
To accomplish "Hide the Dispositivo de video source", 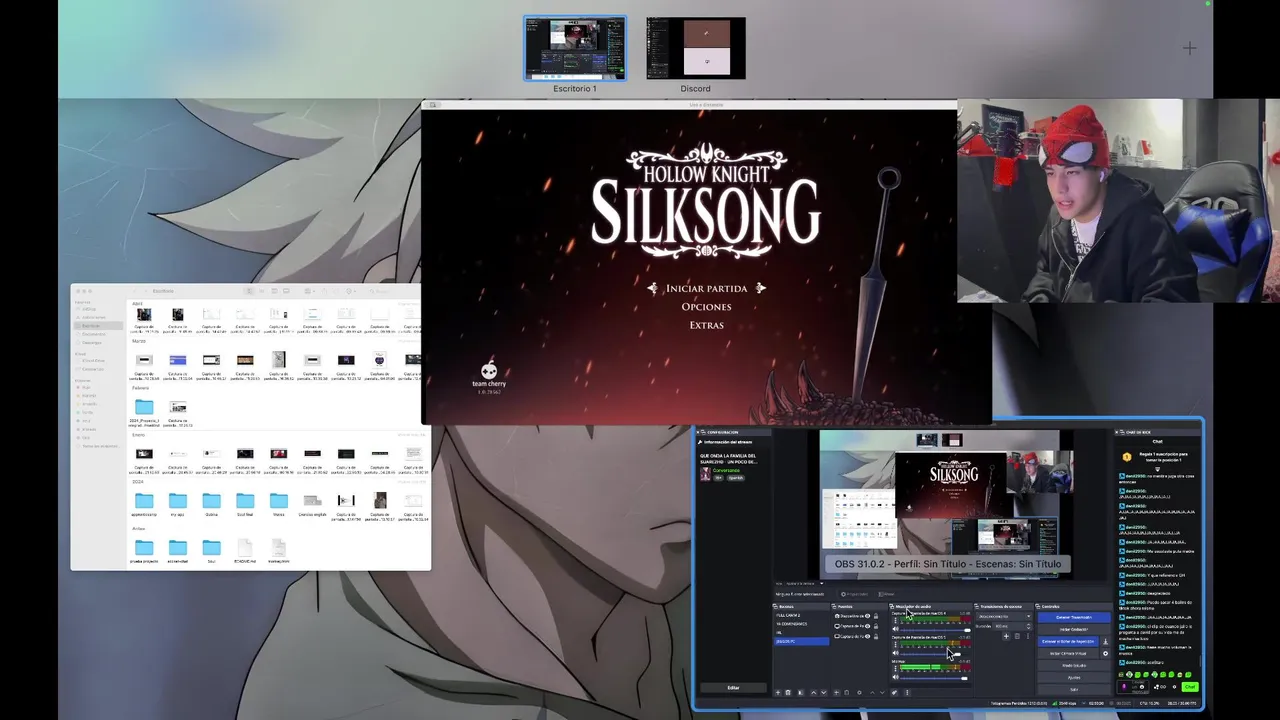I will [867, 616].
